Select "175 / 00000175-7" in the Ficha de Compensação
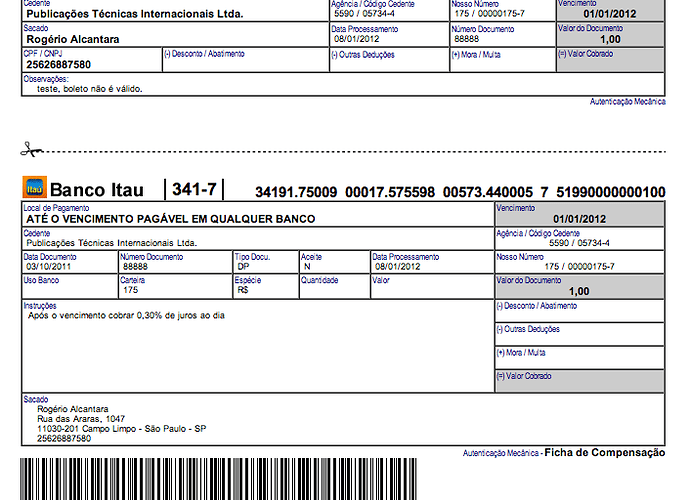Screen dimensions: 690x500 579,267
